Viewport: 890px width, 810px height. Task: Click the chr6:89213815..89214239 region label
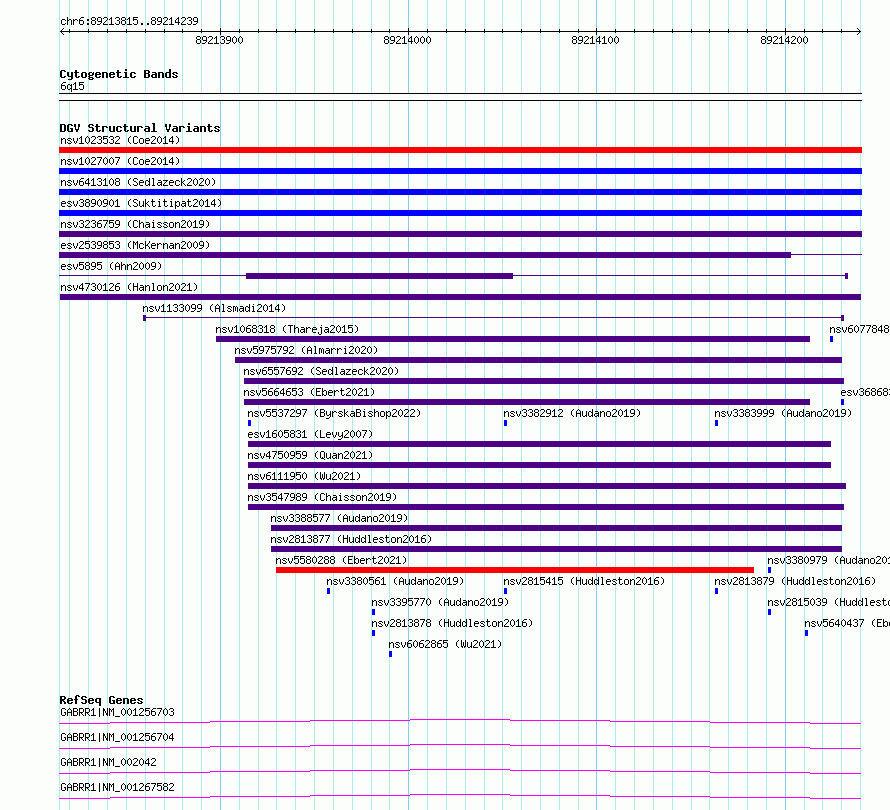(x=129, y=22)
